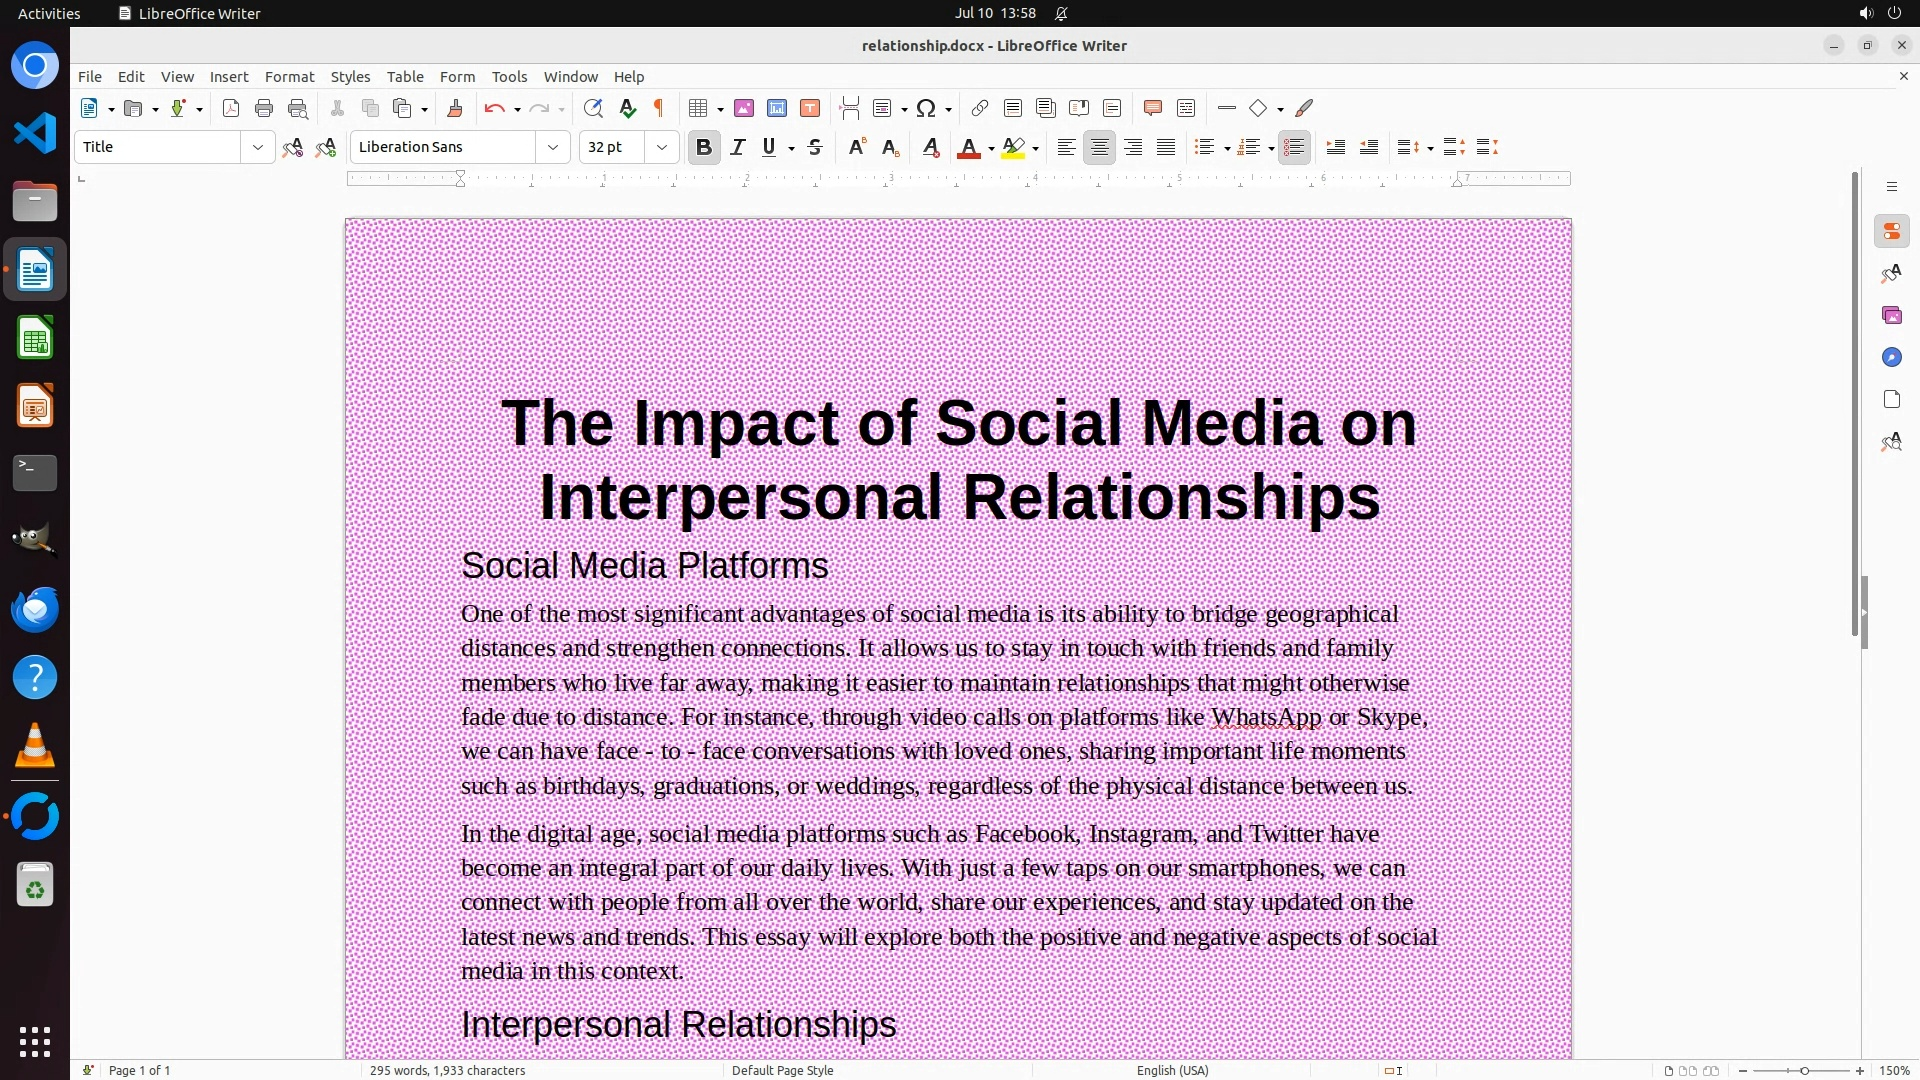Toggle Formatting Marks pilcrow button
1920x1080 pixels.
point(659,109)
